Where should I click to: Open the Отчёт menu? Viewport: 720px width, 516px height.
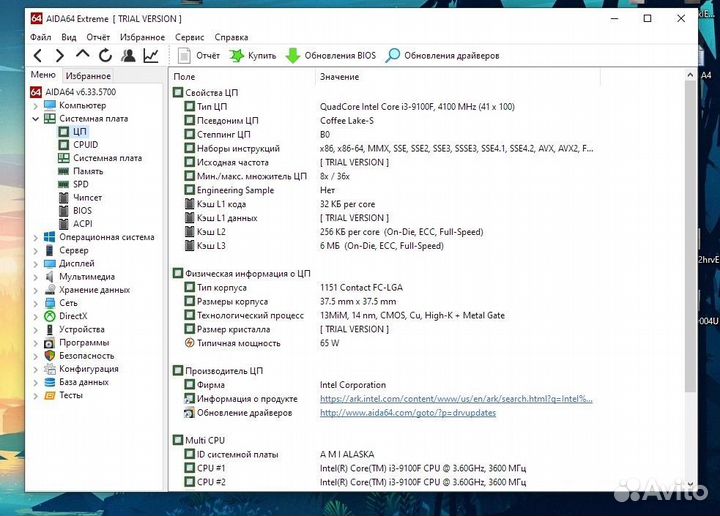coord(98,37)
